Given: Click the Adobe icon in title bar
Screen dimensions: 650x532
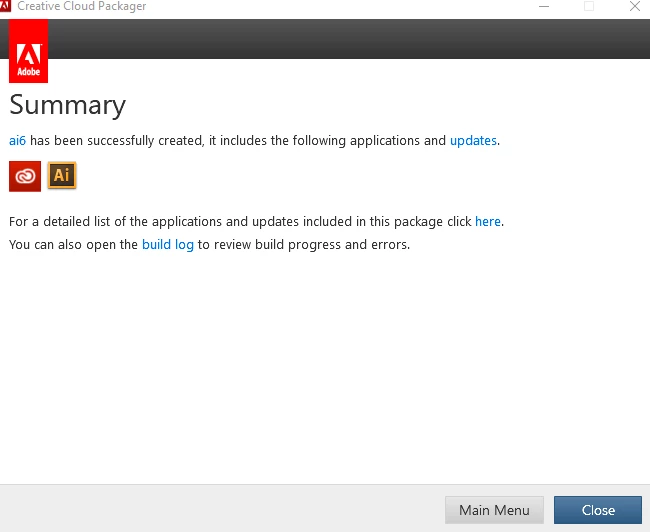Looking at the screenshot, I should (x=5, y=6).
